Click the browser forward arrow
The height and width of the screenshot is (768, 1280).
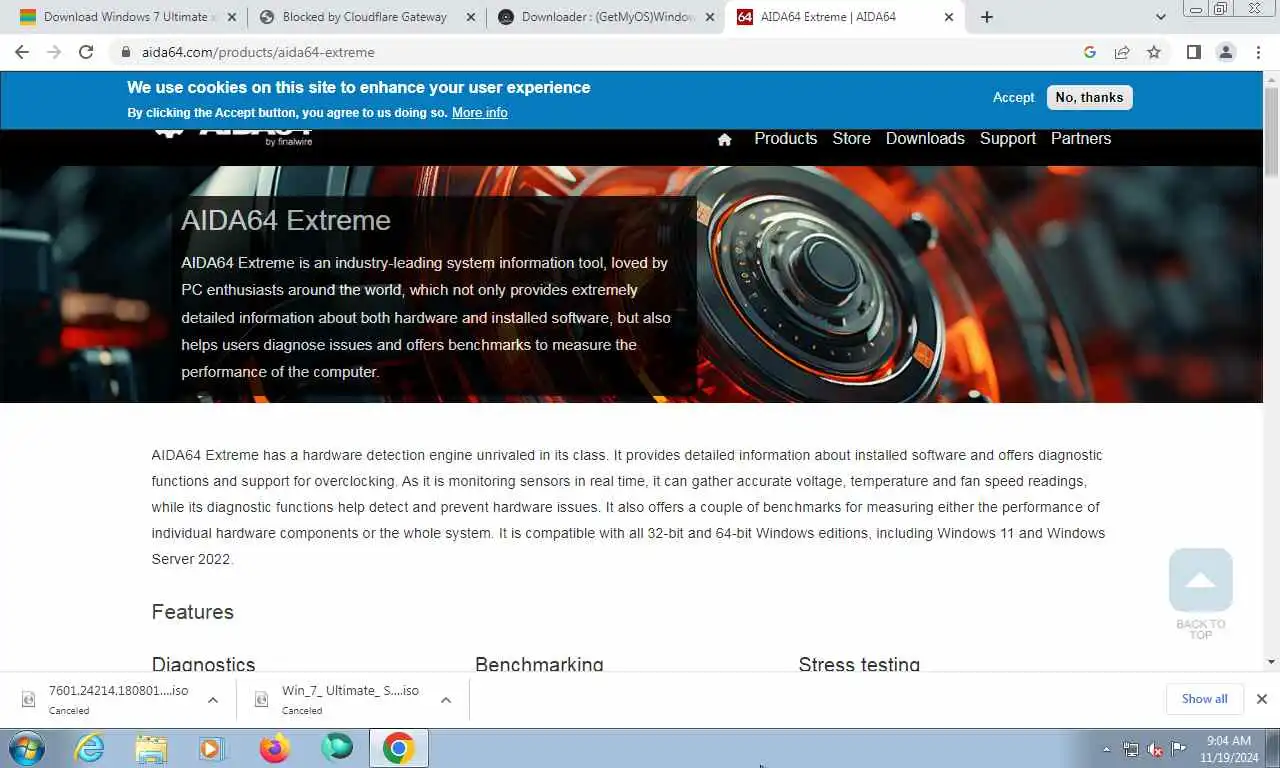tap(54, 52)
